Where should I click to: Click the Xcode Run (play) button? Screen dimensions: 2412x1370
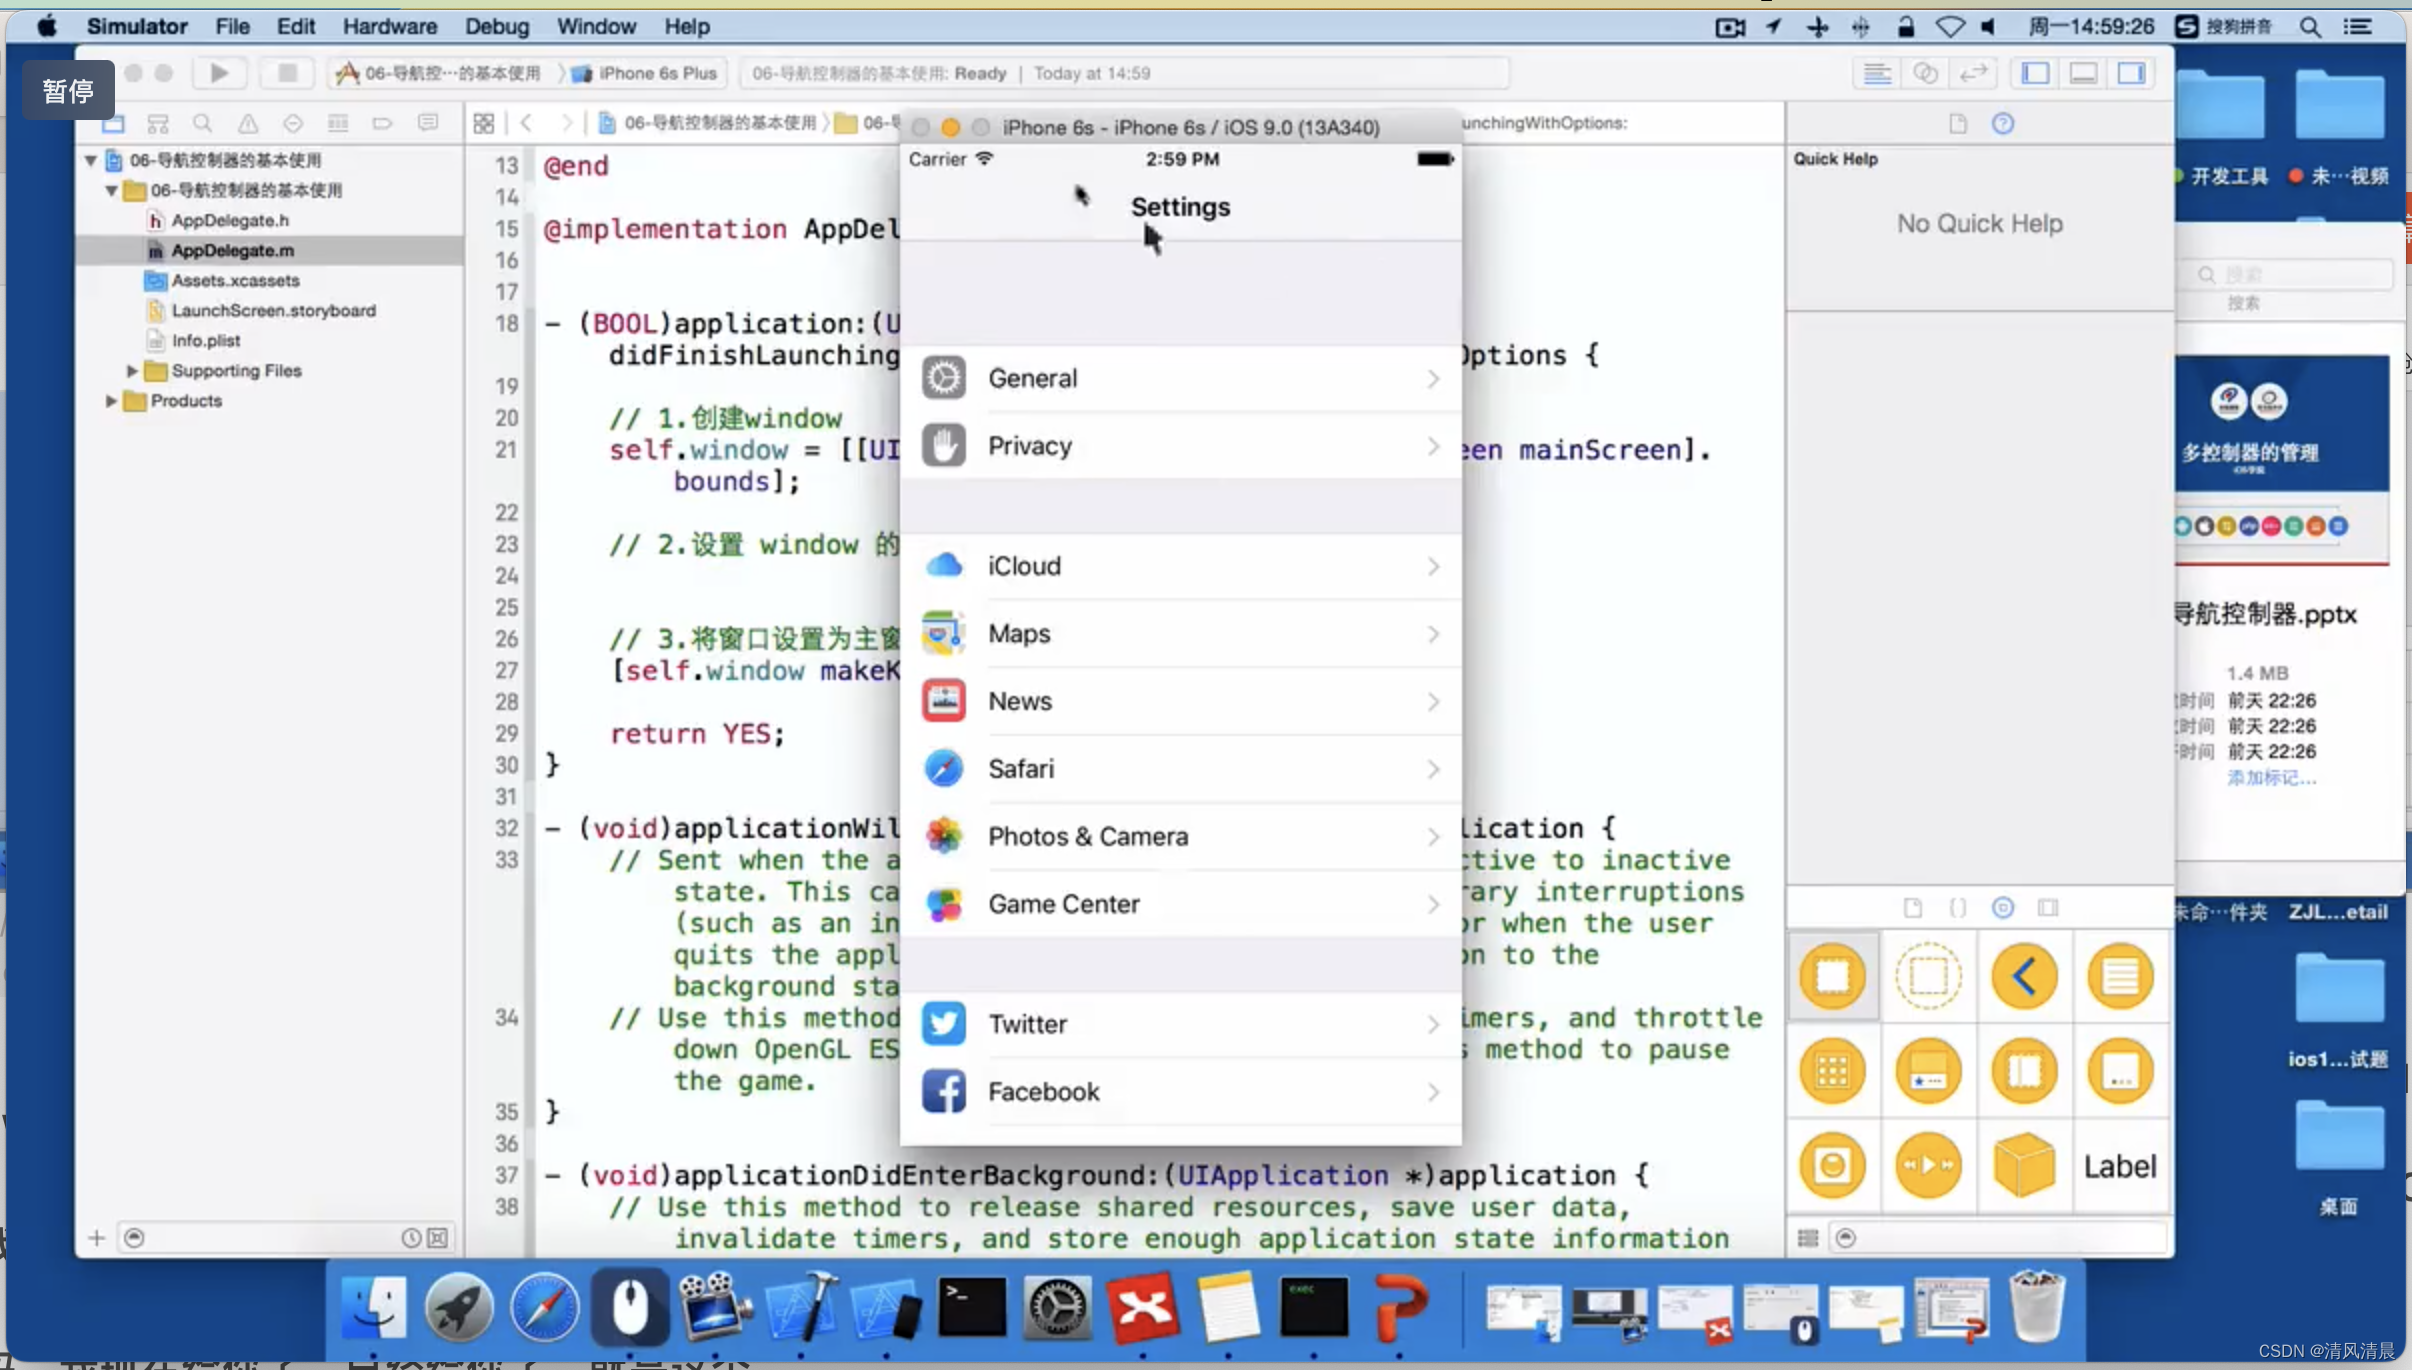tap(219, 73)
